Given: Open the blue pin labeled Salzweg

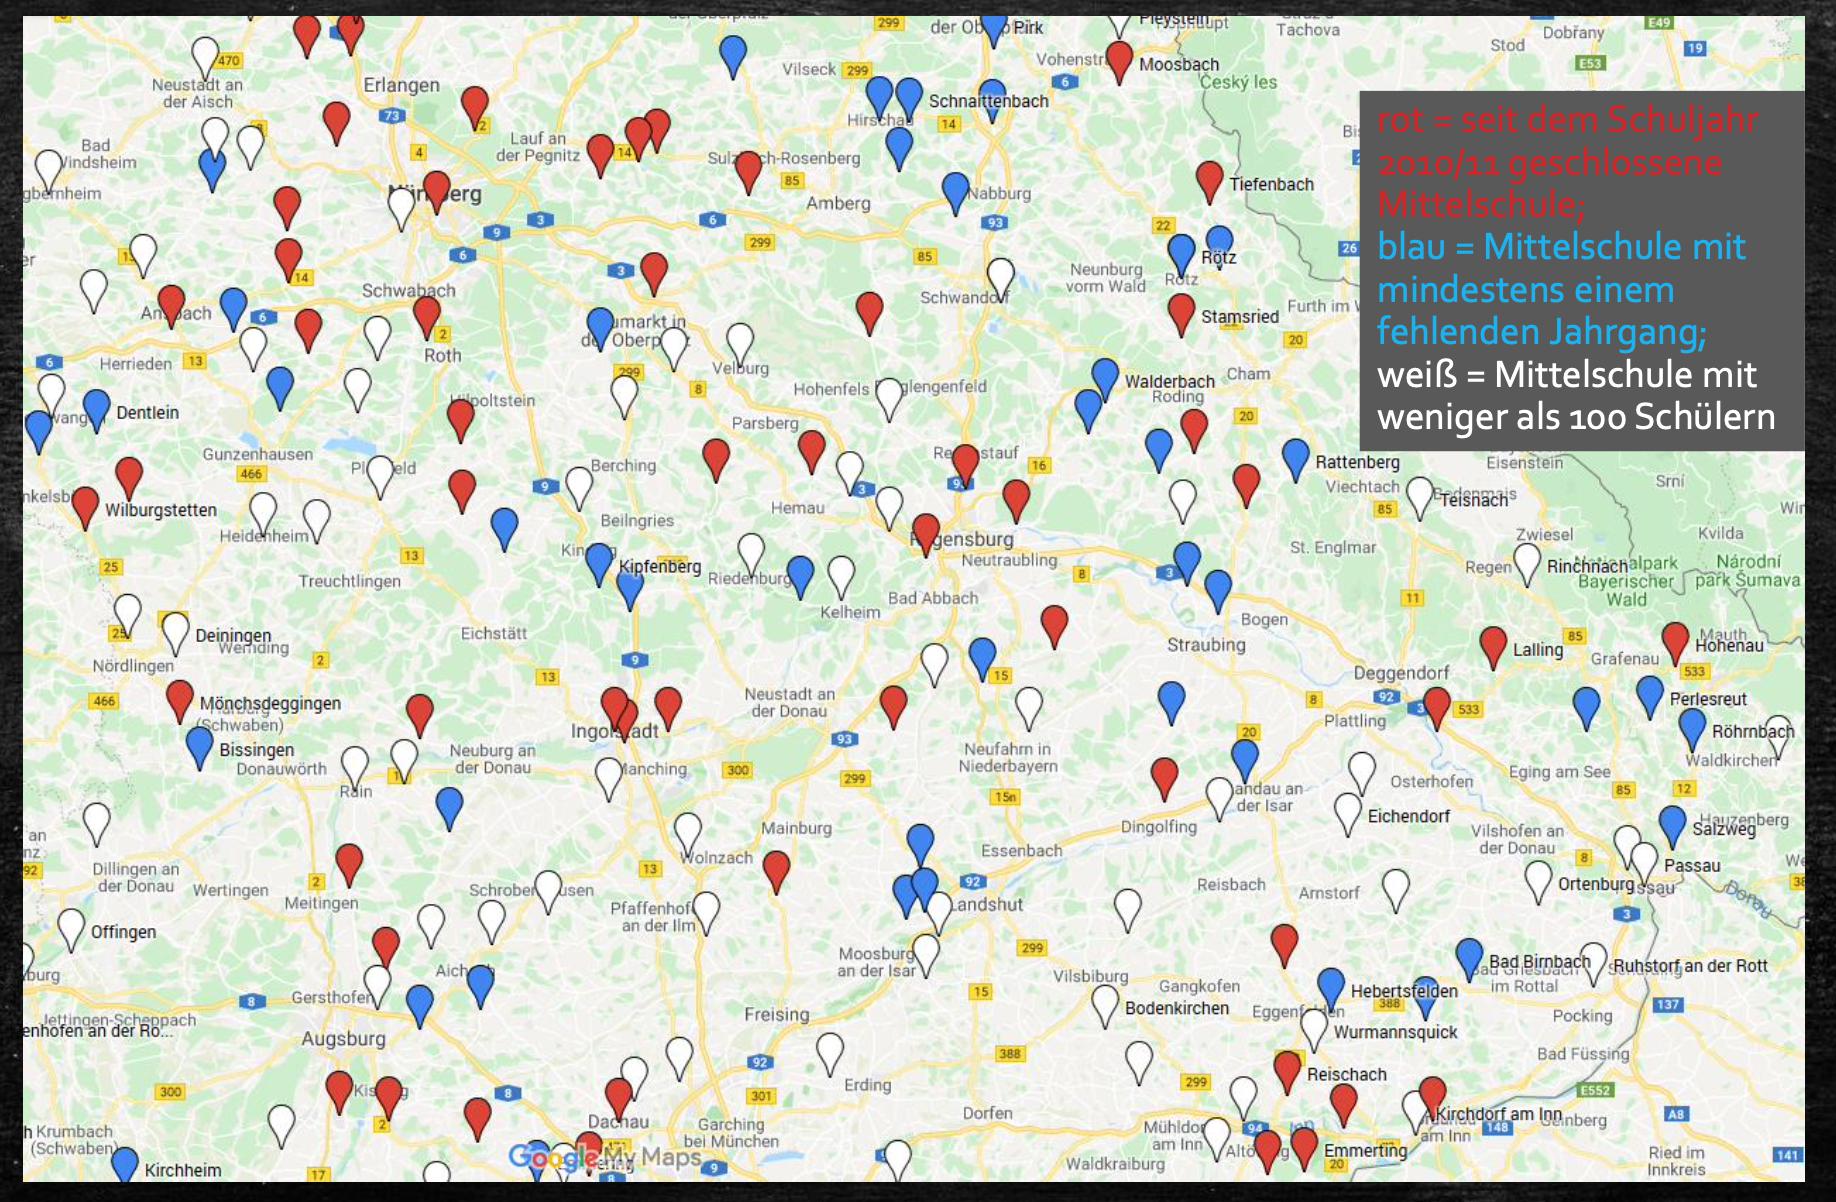Looking at the screenshot, I should coord(1673,826).
